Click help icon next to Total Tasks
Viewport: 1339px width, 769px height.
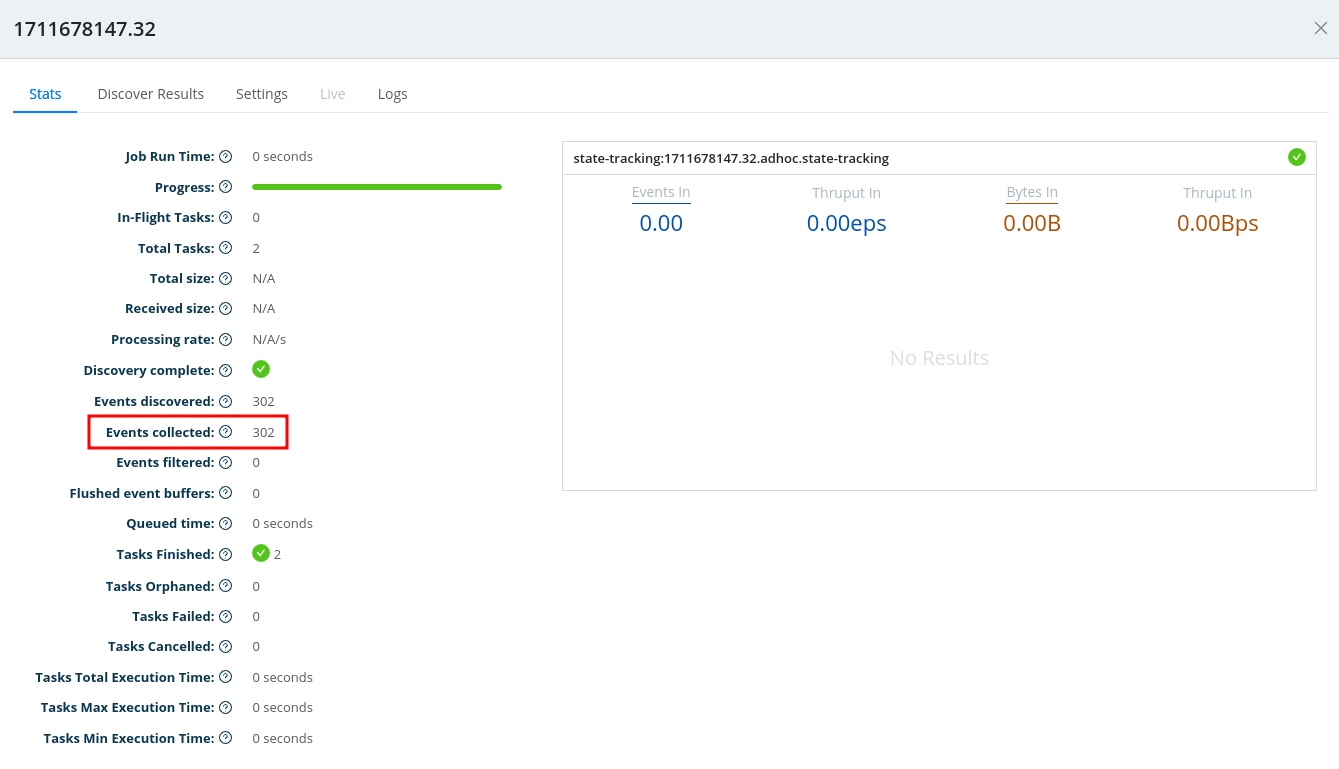pos(226,248)
